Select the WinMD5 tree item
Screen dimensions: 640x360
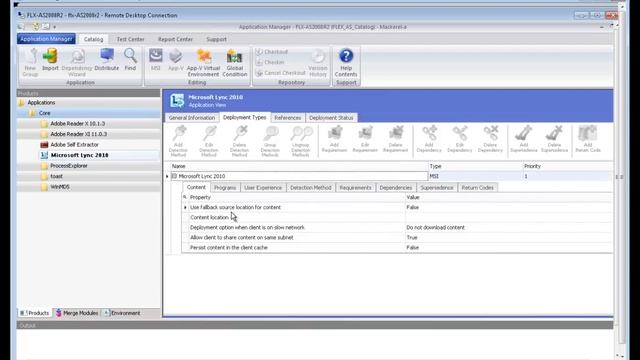click(60, 187)
